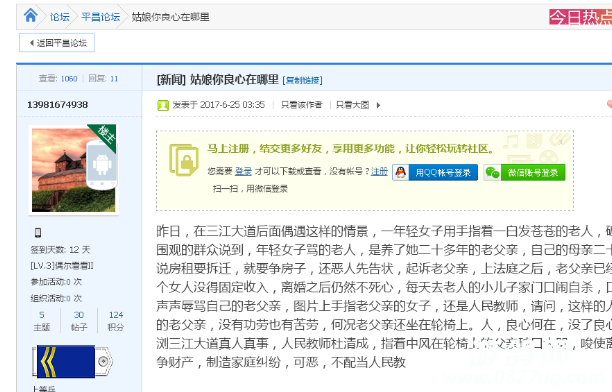
Task: Open the [新闻] category tag
Action: [171, 80]
